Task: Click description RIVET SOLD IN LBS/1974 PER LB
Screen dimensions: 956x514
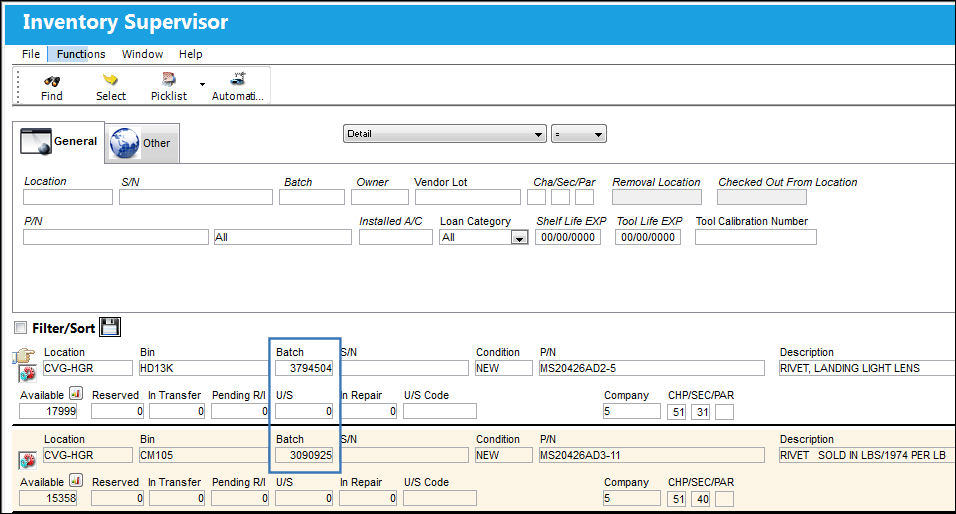Action: [x=866, y=455]
